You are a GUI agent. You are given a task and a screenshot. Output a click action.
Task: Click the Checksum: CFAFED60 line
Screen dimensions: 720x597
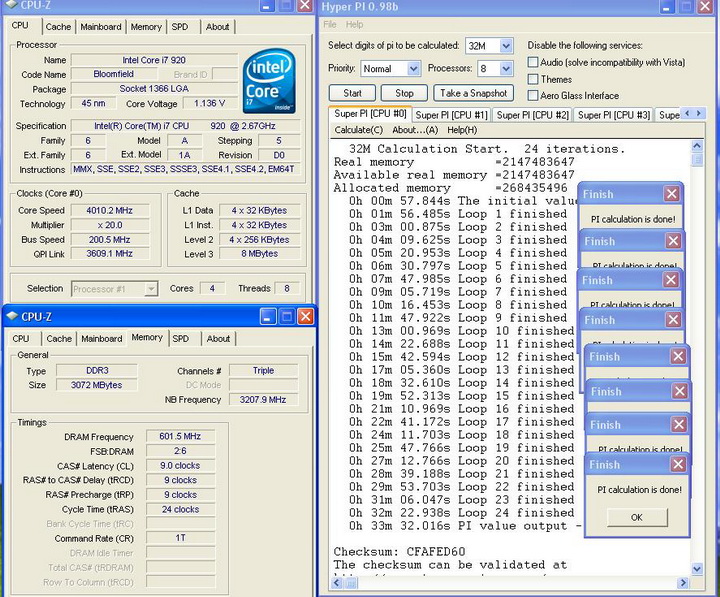point(399,552)
